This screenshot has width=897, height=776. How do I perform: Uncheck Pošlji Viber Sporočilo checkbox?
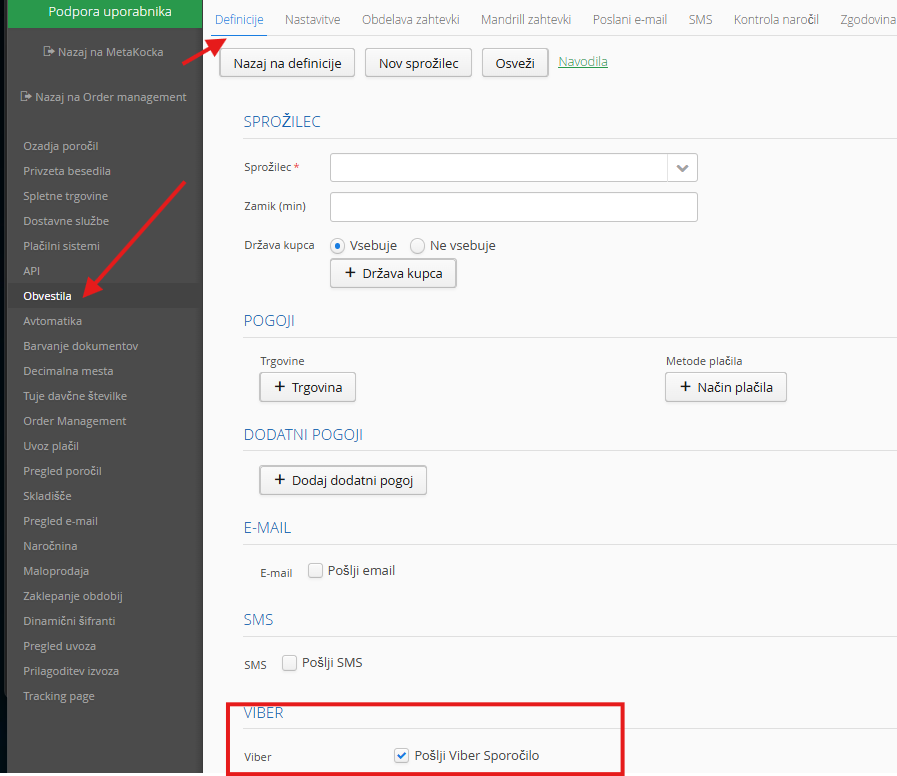click(x=402, y=755)
